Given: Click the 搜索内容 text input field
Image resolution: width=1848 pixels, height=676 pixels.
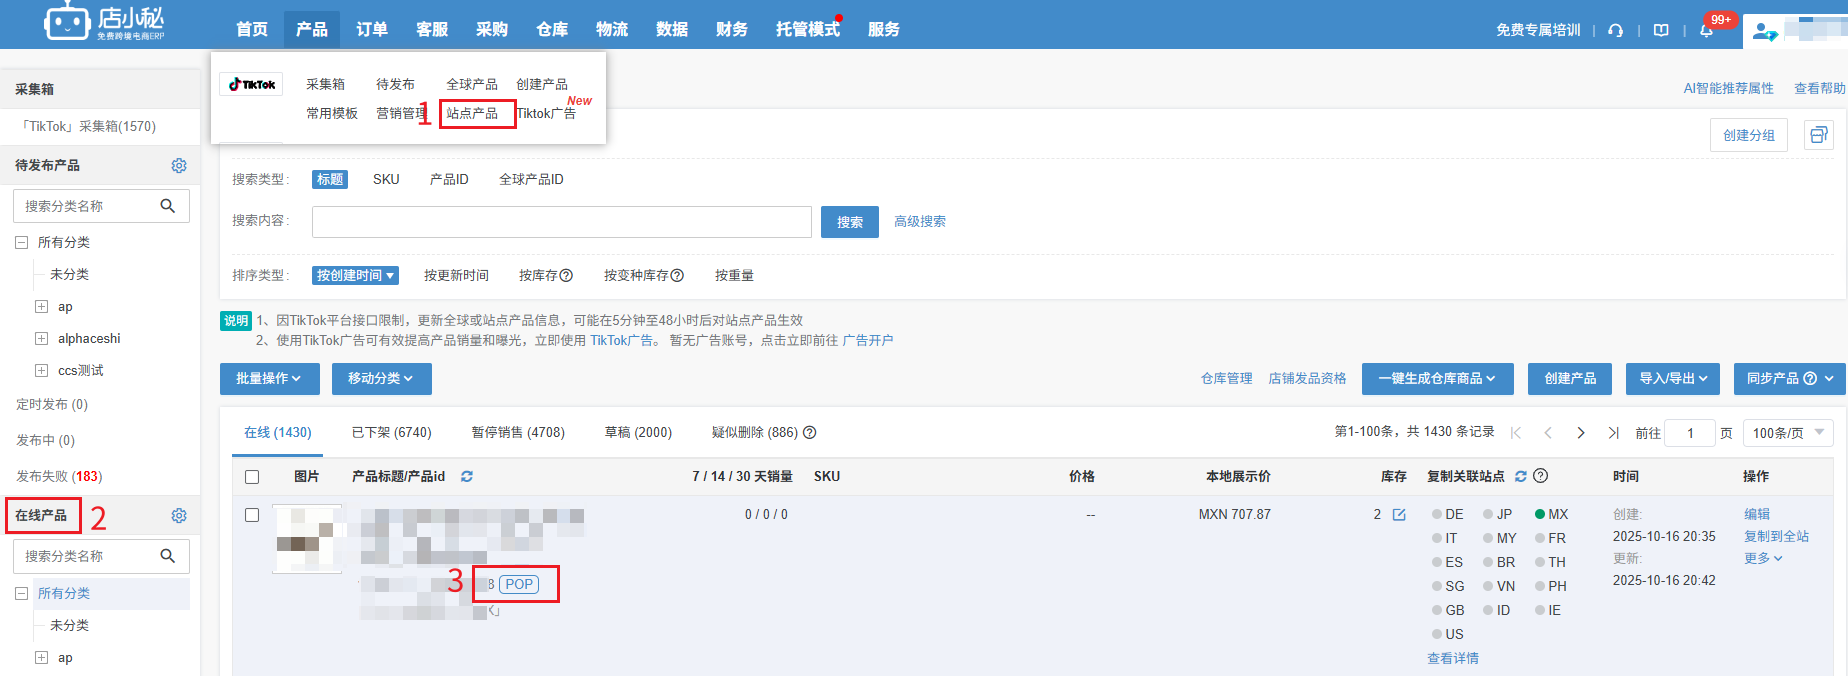Looking at the screenshot, I should click(561, 222).
